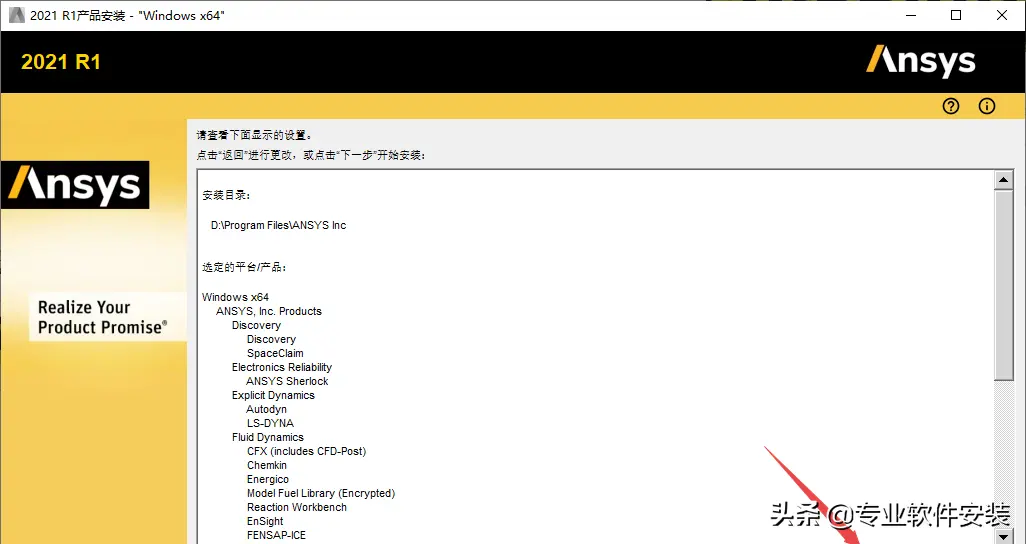Click the CFX (includes CFD-Post) entry
Viewport: 1026px width, 544px height.
pyautogui.click(x=306, y=451)
